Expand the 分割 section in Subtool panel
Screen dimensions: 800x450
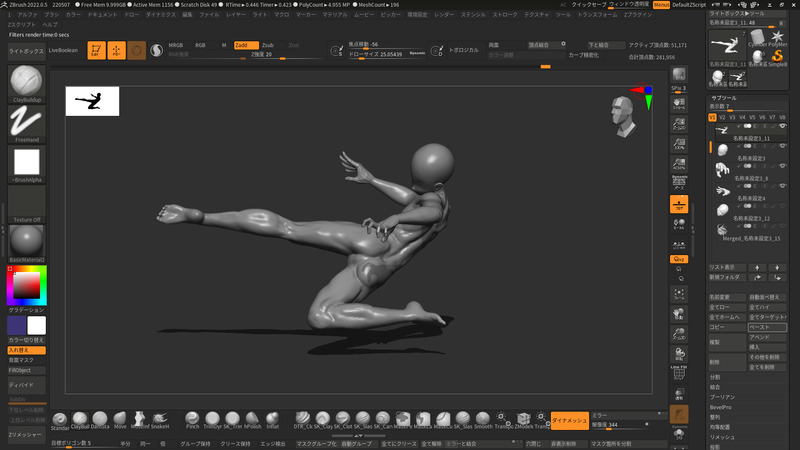point(716,377)
